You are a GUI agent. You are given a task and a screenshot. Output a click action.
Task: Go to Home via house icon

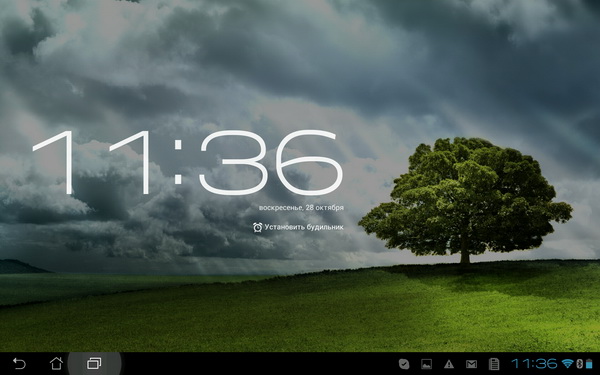point(56,363)
